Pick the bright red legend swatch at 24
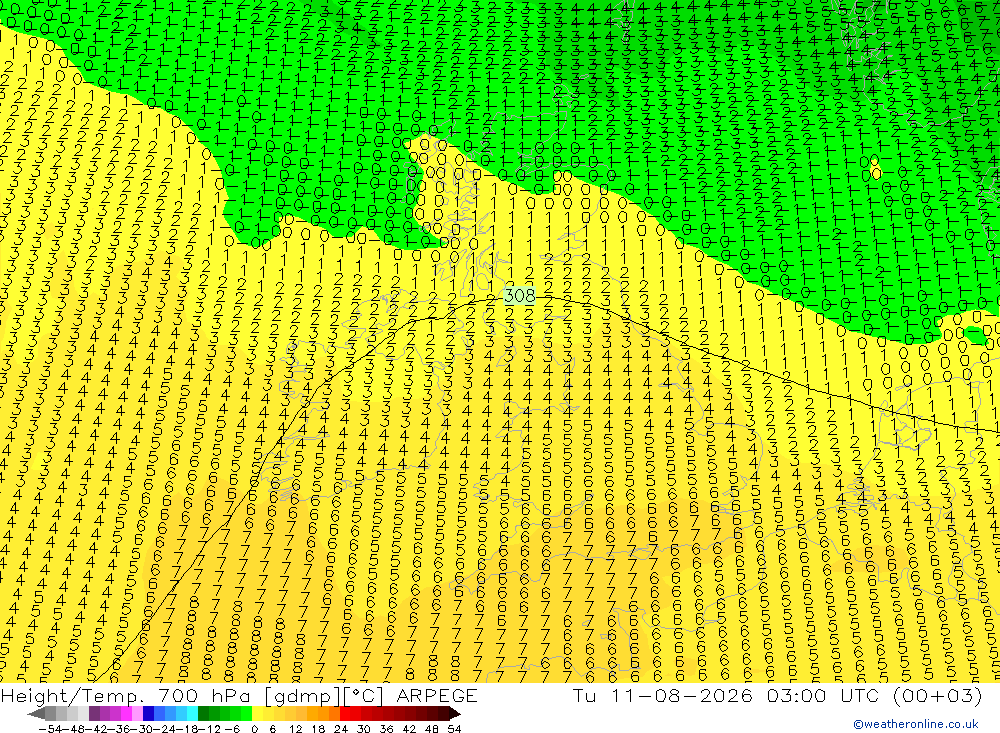This screenshot has height=733, width=1000. [x=345, y=714]
